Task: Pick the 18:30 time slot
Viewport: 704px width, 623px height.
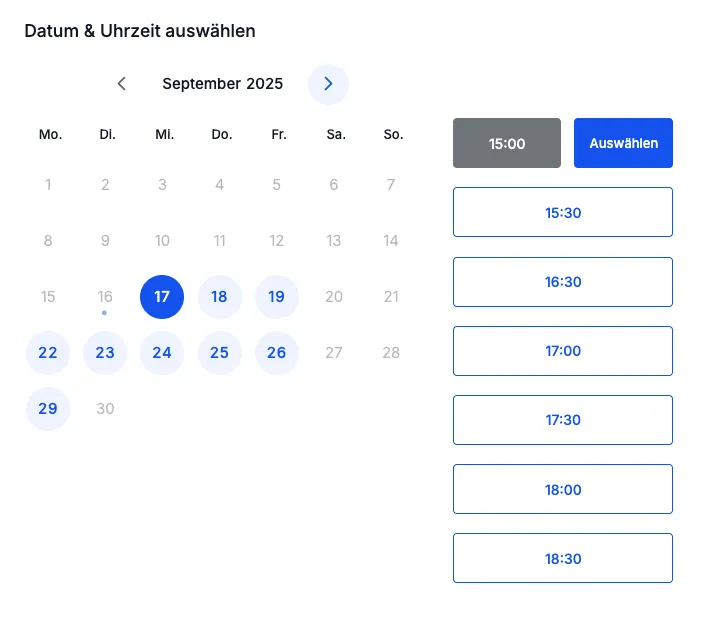Action: [x=563, y=558]
